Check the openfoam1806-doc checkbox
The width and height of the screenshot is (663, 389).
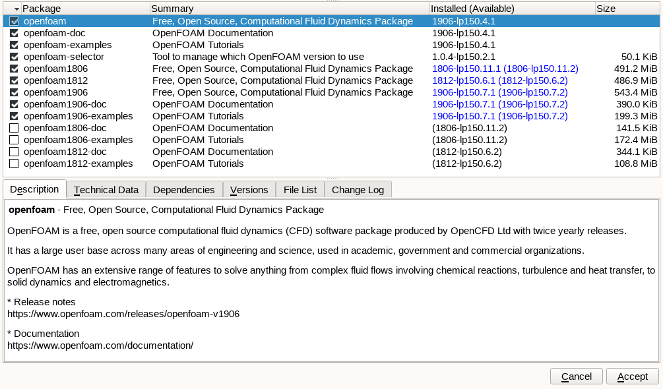pos(14,128)
